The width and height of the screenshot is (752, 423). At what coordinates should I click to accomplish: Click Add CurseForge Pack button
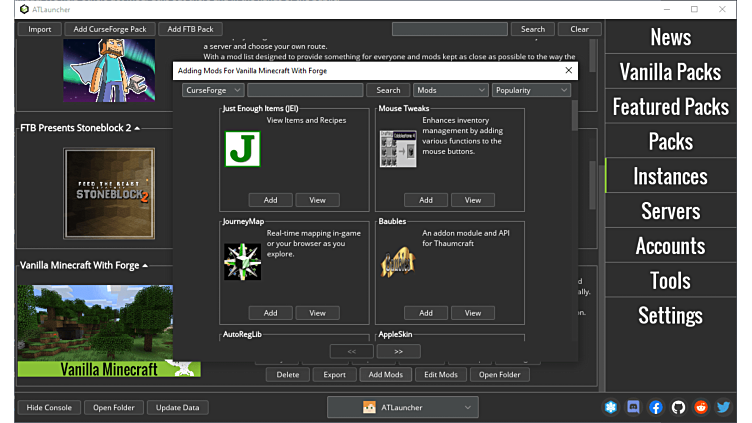click(x=110, y=29)
